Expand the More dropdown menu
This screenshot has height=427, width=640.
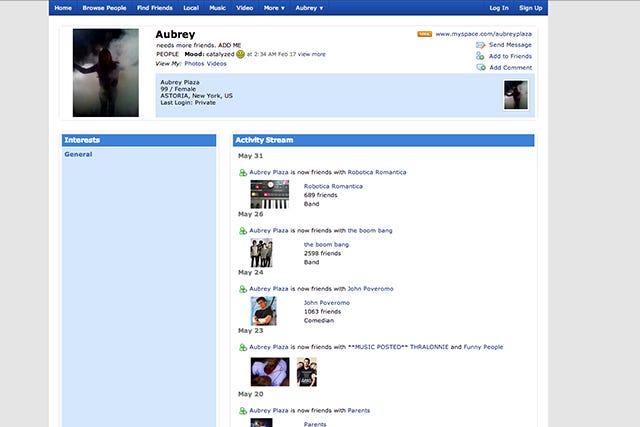274,8
